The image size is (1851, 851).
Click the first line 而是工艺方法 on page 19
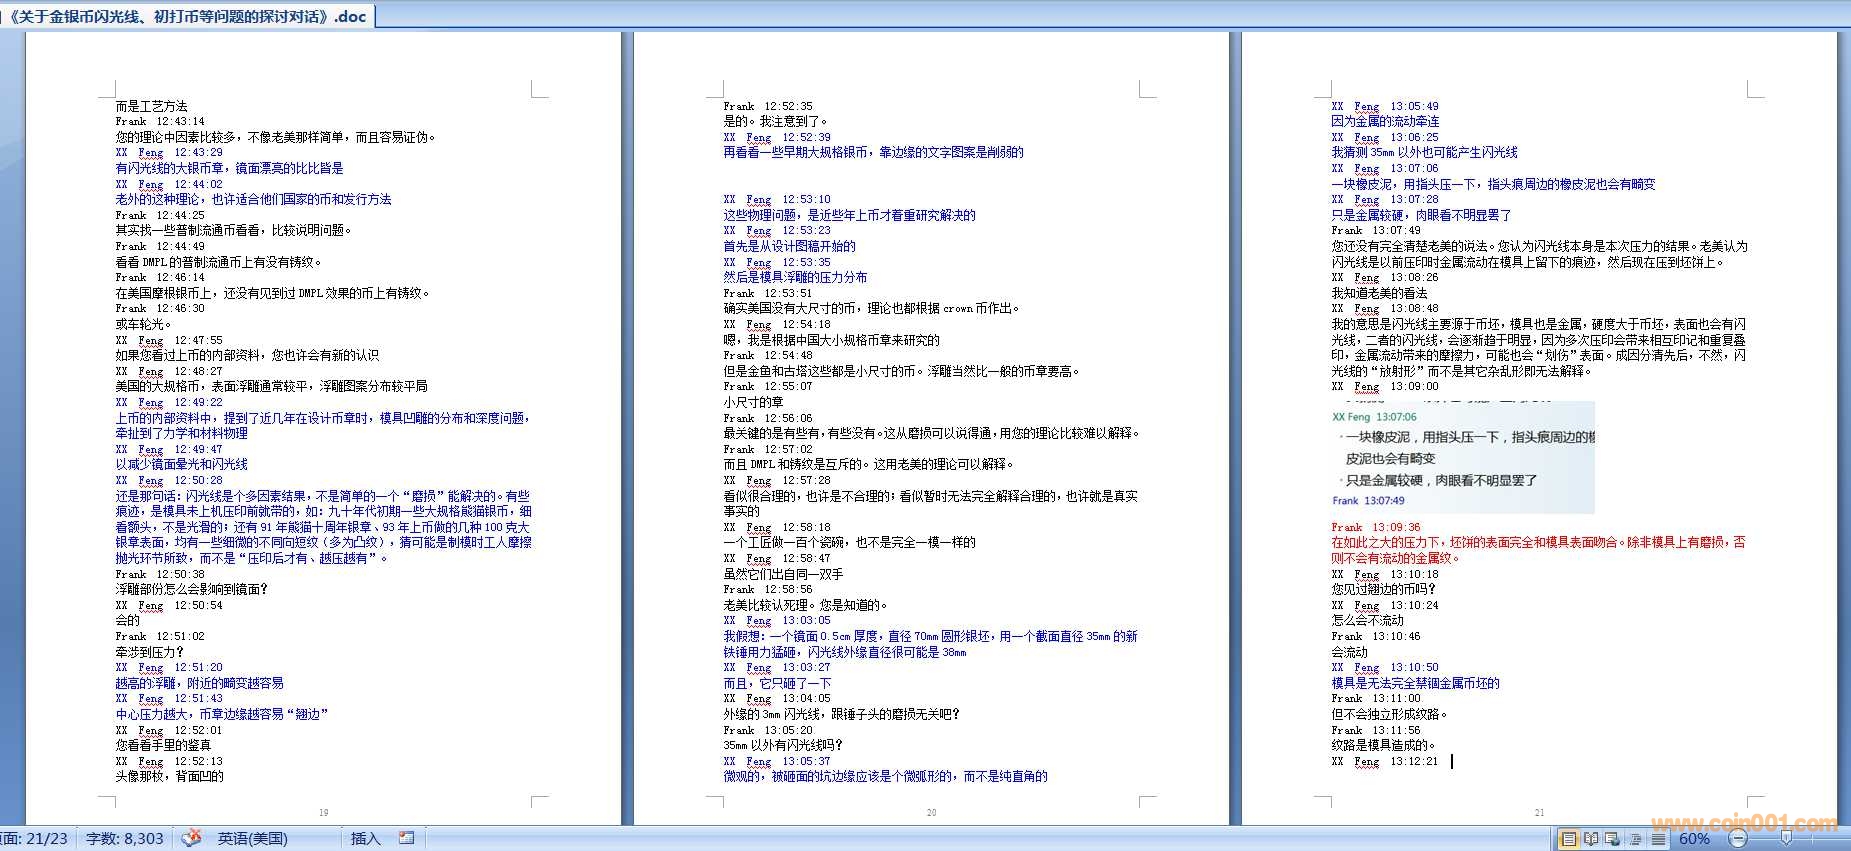(151, 106)
